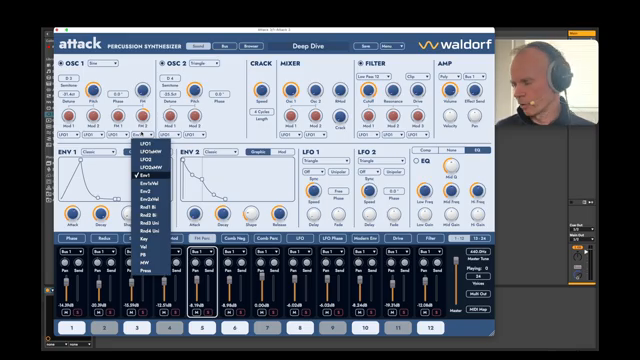Open the Low Pass 12 filter type dropdown

coord(373,76)
